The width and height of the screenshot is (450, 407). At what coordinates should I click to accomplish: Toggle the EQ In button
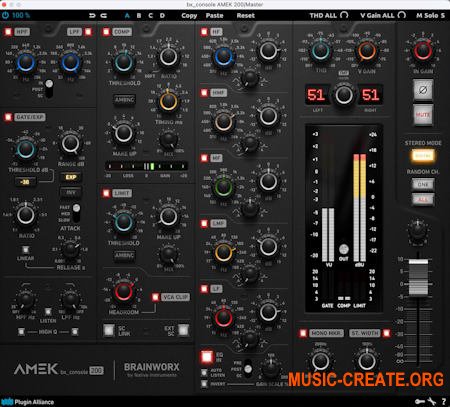(x=207, y=357)
